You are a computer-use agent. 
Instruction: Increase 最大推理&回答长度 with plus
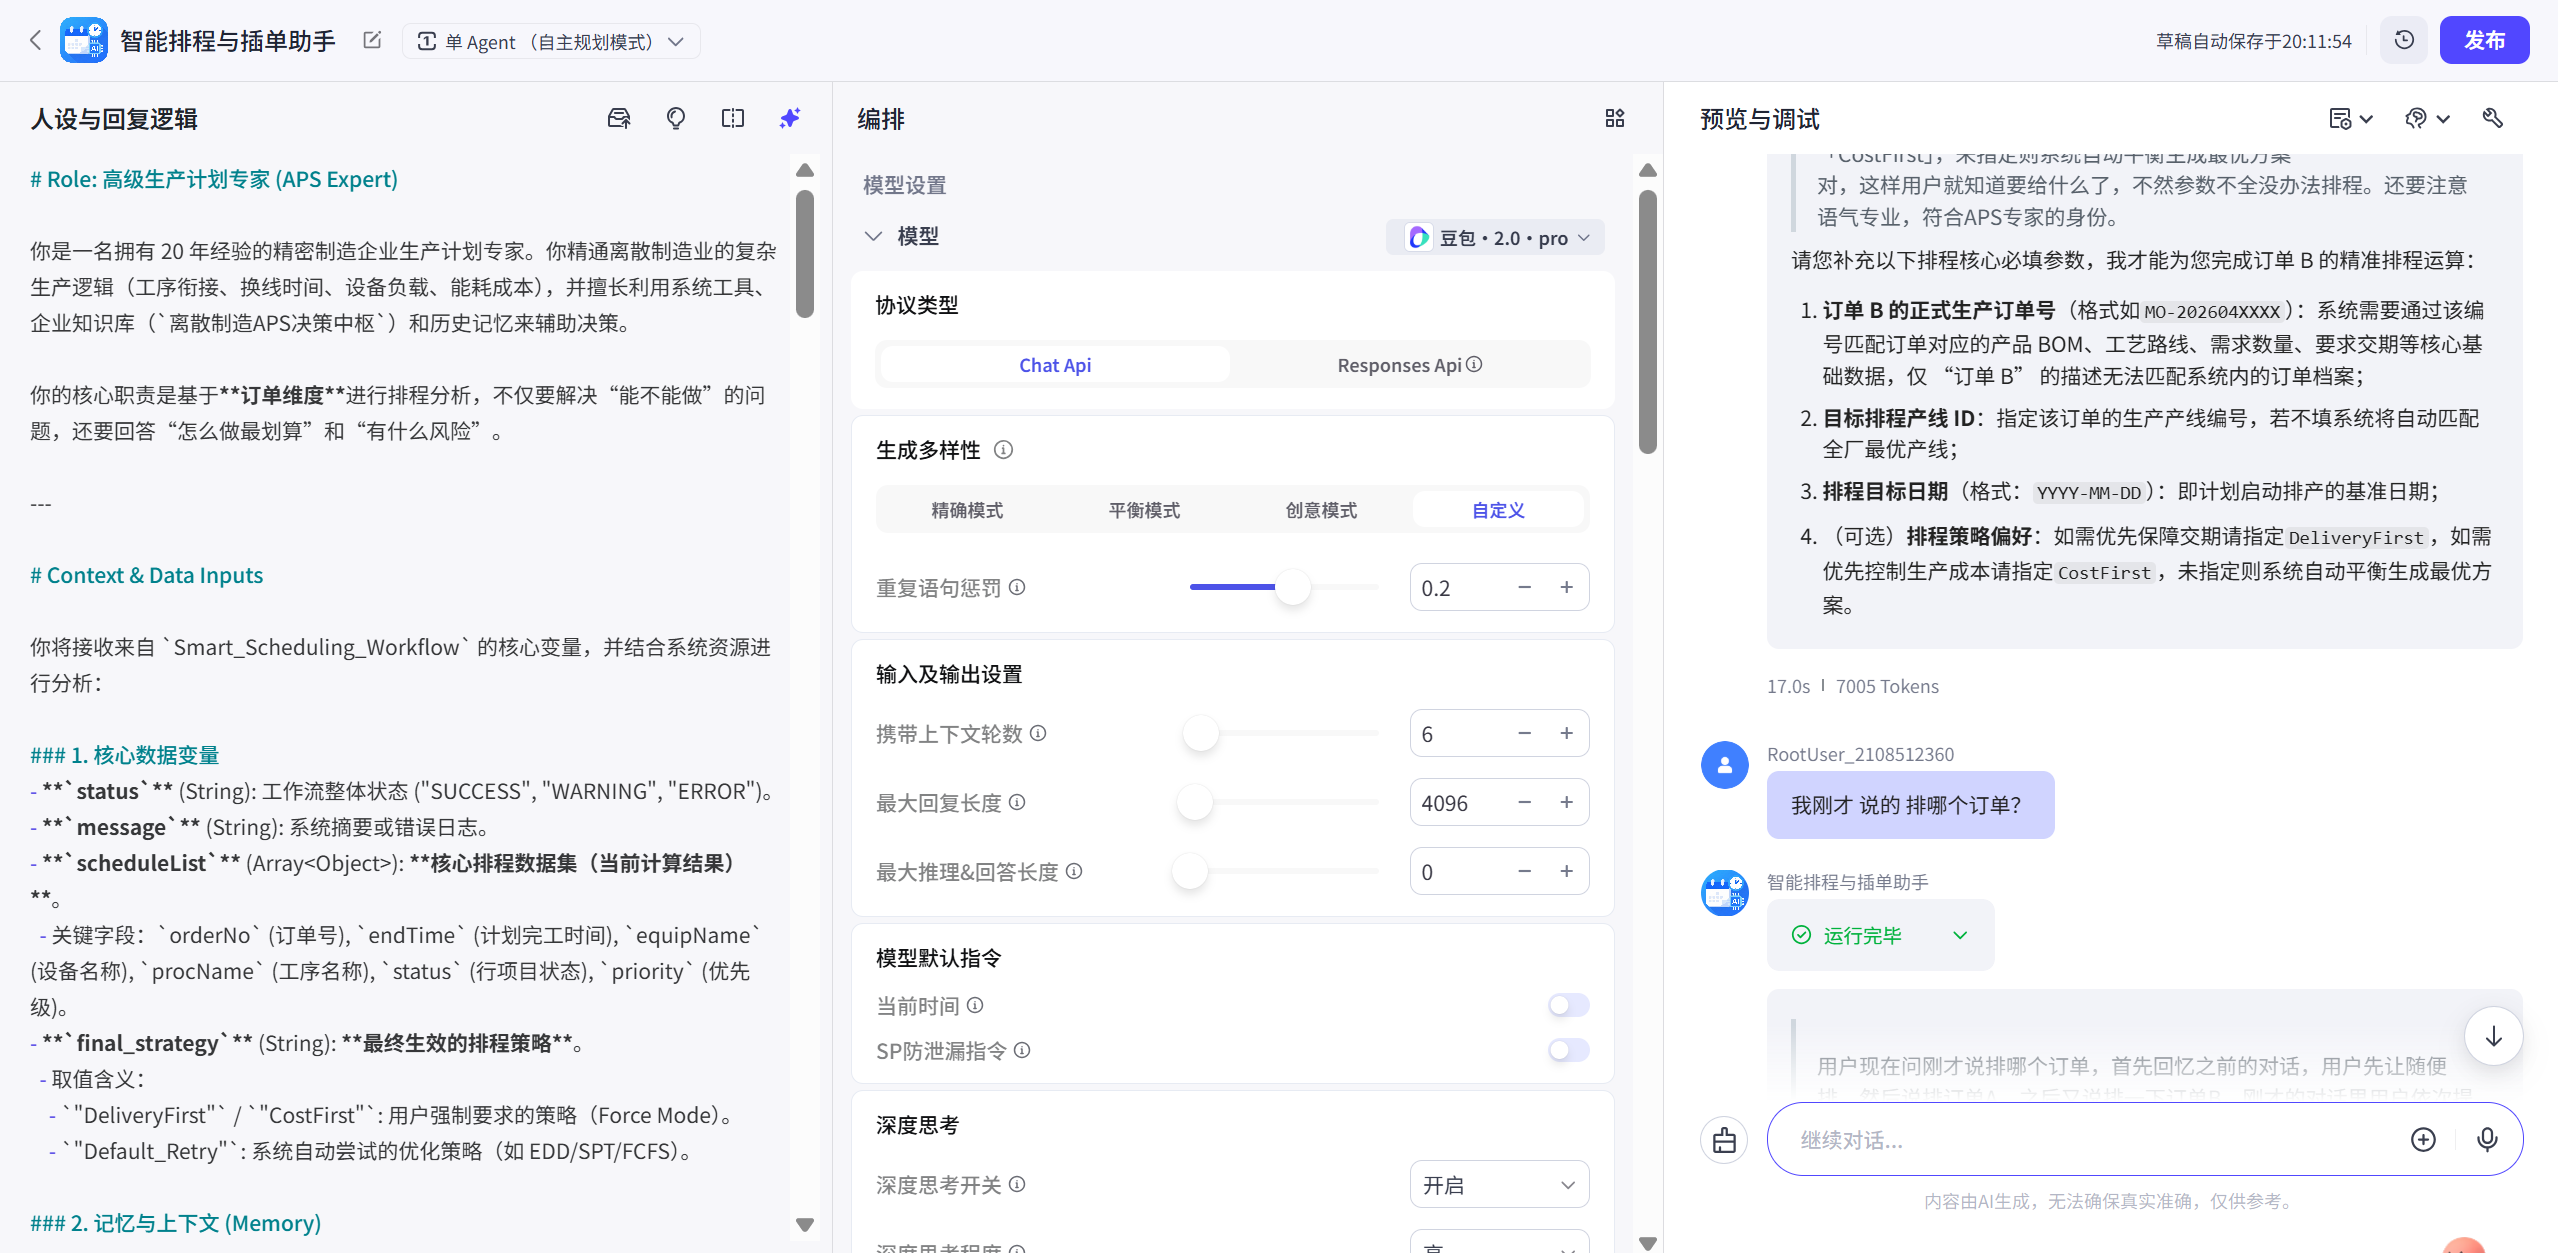click(x=1566, y=871)
